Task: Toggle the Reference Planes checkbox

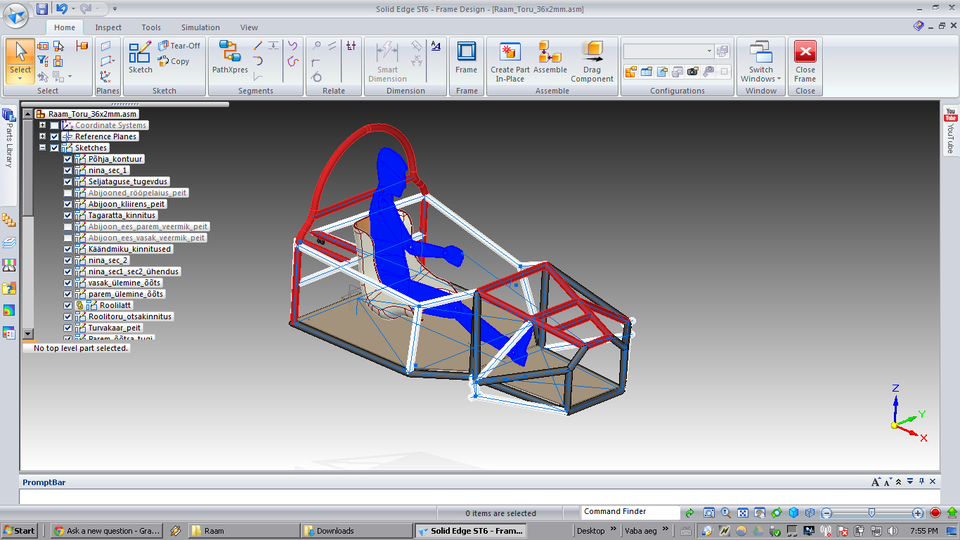Action: pyautogui.click(x=54, y=137)
